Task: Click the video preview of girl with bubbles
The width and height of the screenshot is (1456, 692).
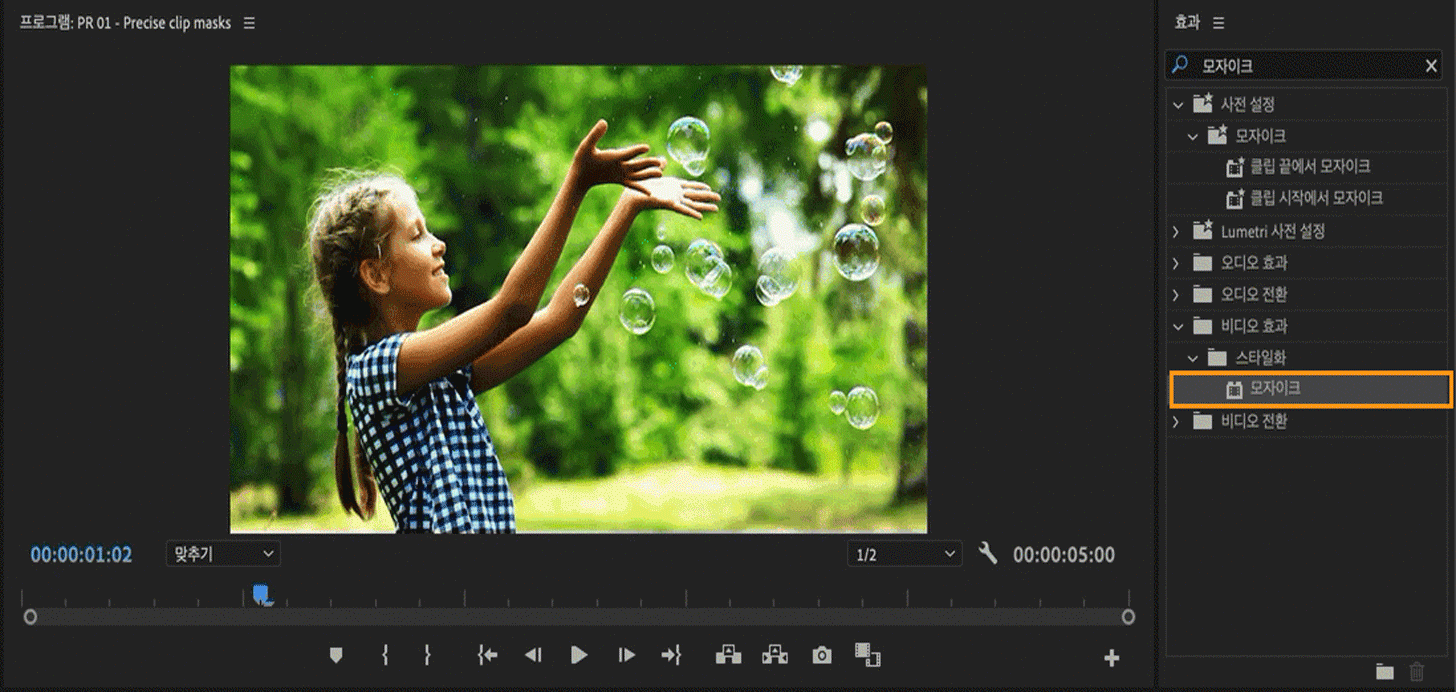Action: (x=578, y=299)
